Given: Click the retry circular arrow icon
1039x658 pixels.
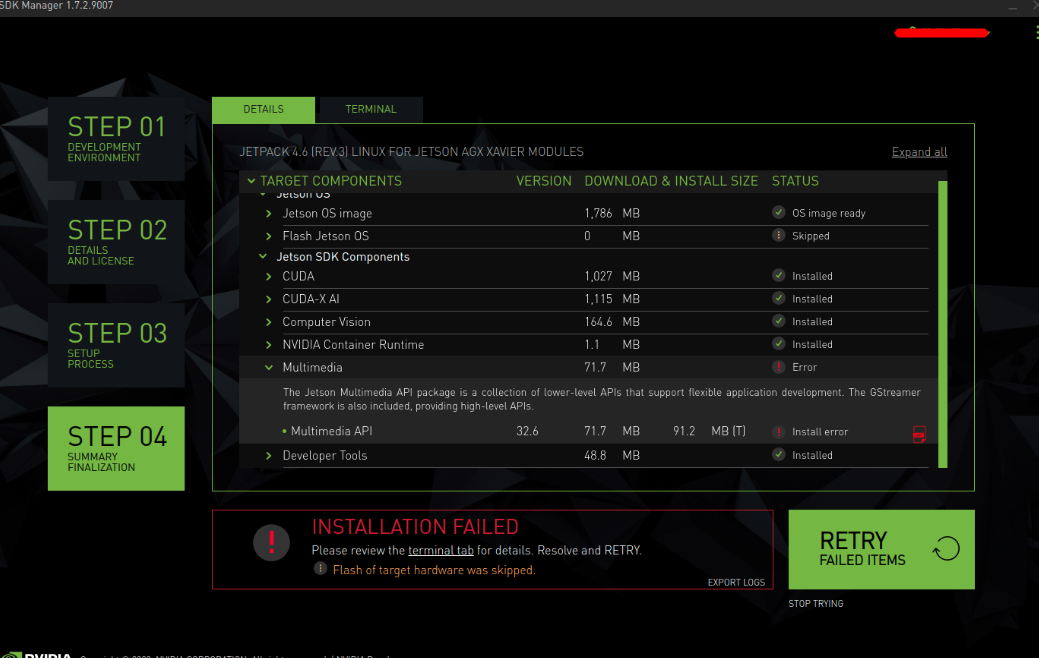Looking at the screenshot, I should [946, 549].
